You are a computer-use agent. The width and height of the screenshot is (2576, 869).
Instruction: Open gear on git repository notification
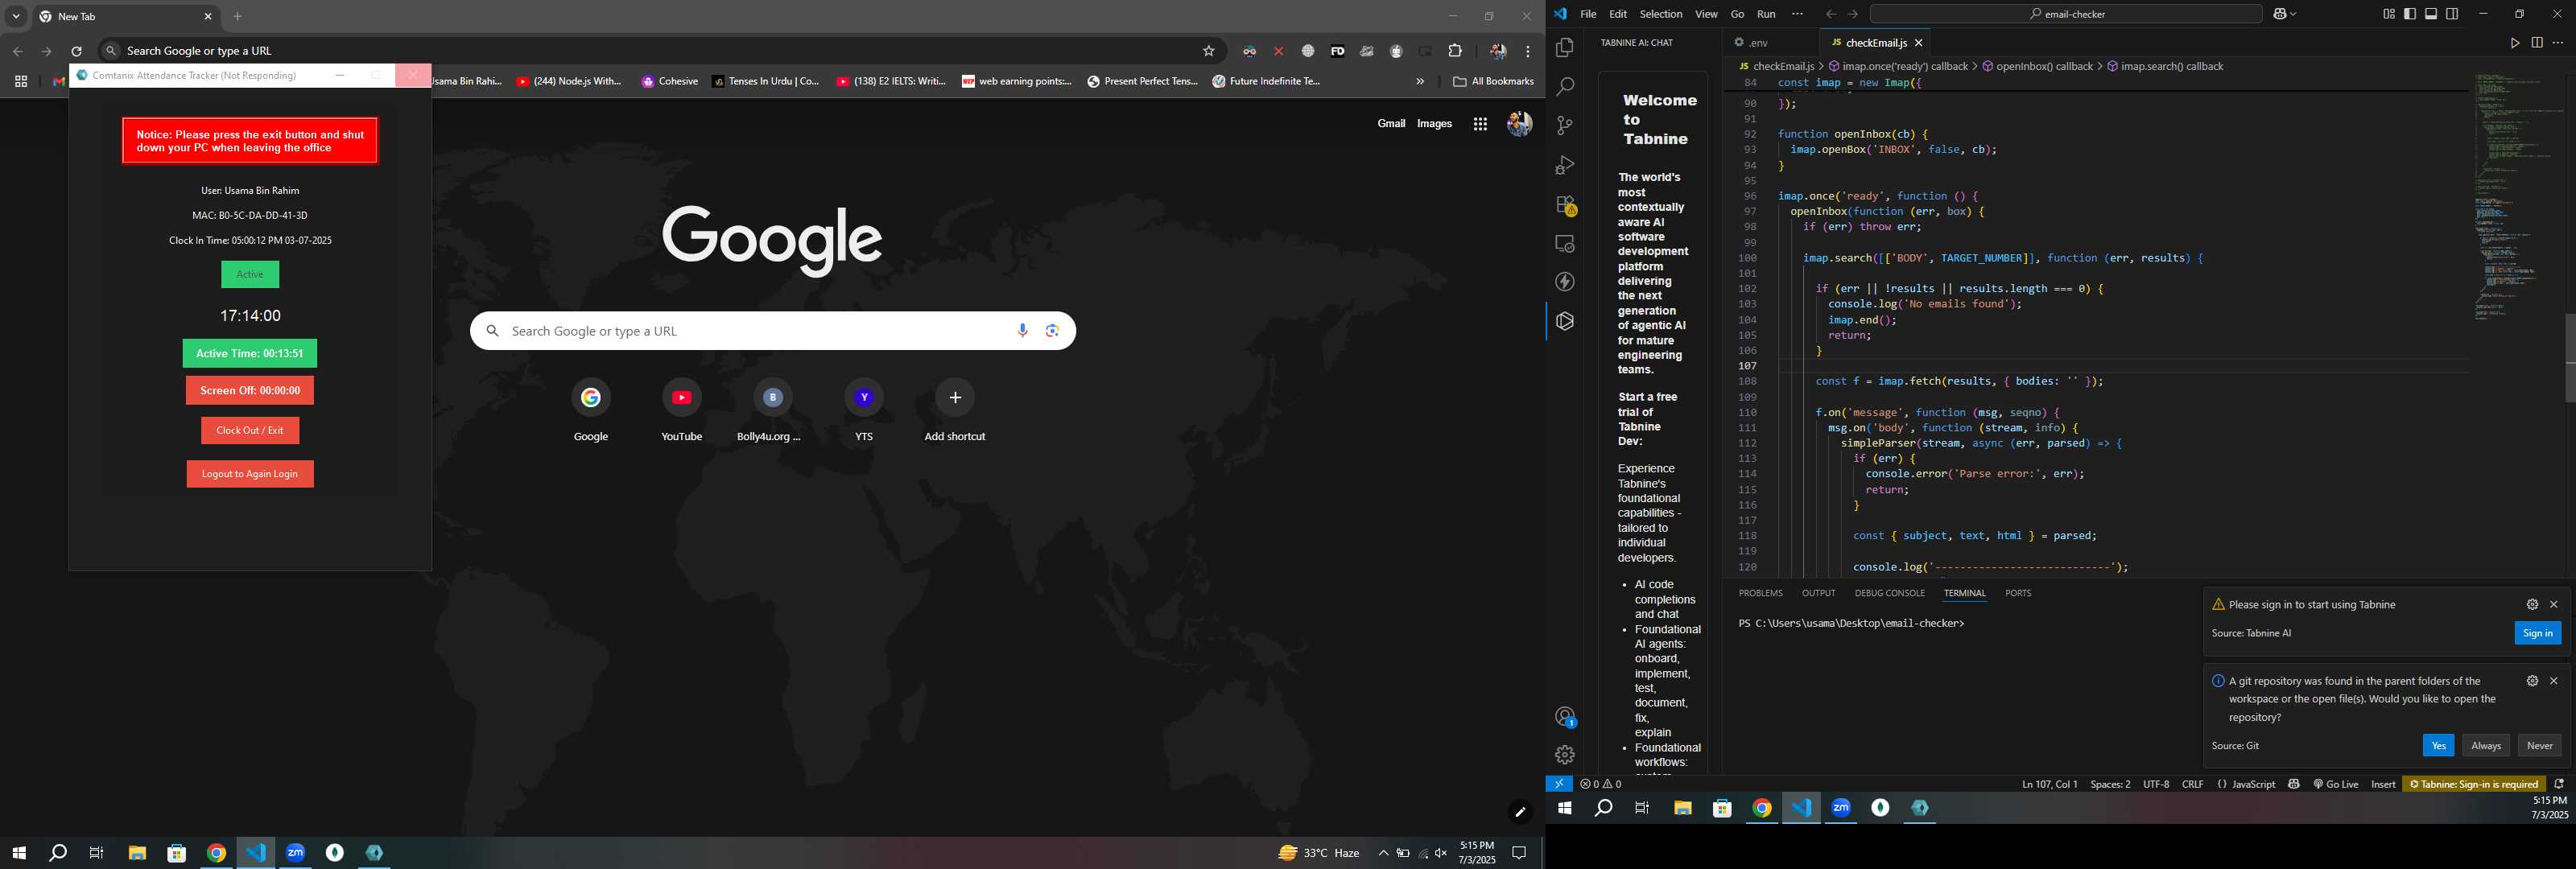tap(2532, 681)
